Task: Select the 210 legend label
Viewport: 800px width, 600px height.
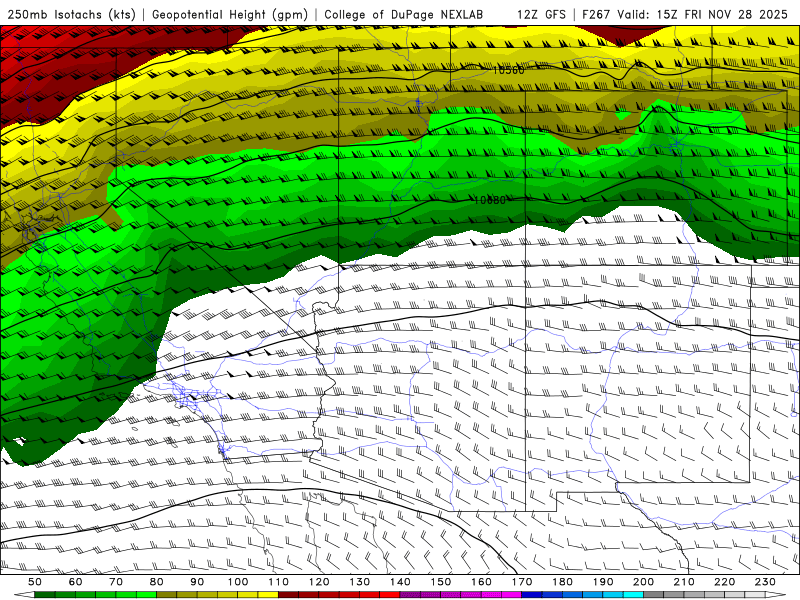Action: [x=684, y=582]
